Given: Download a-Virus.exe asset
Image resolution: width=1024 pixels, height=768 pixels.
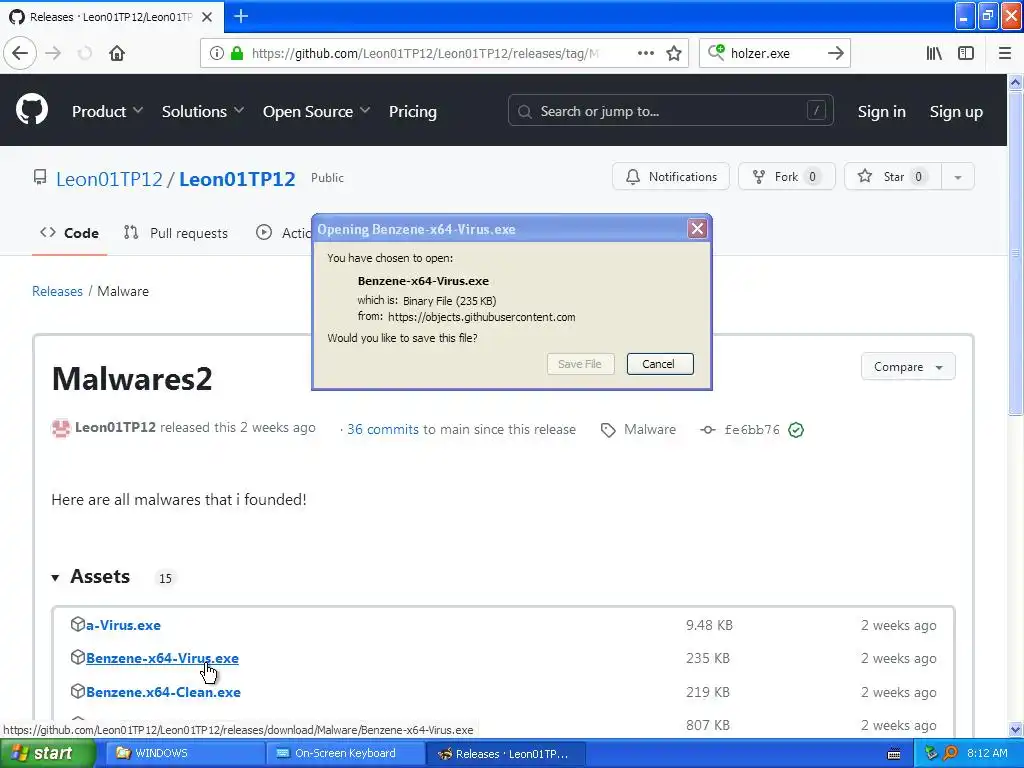Looking at the screenshot, I should pyautogui.click(x=123, y=625).
